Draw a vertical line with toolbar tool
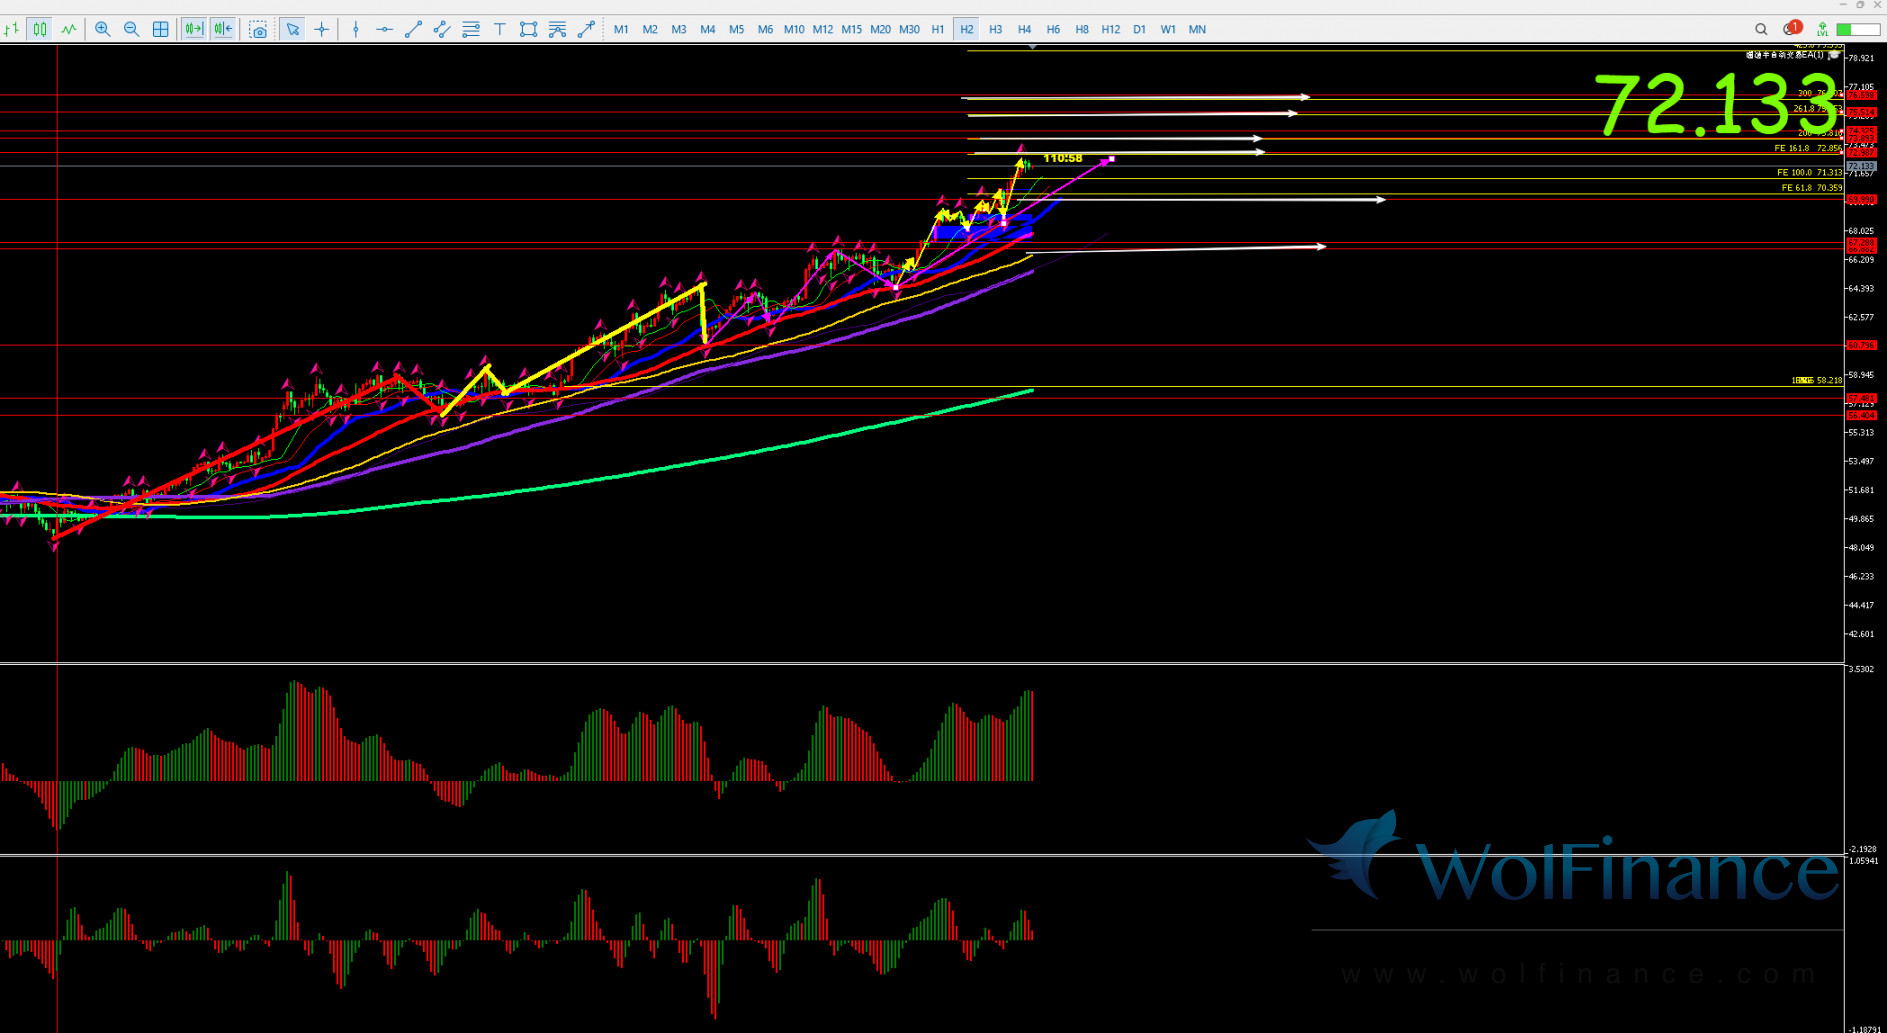The image size is (1887, 1033). [x=355, y=29]
